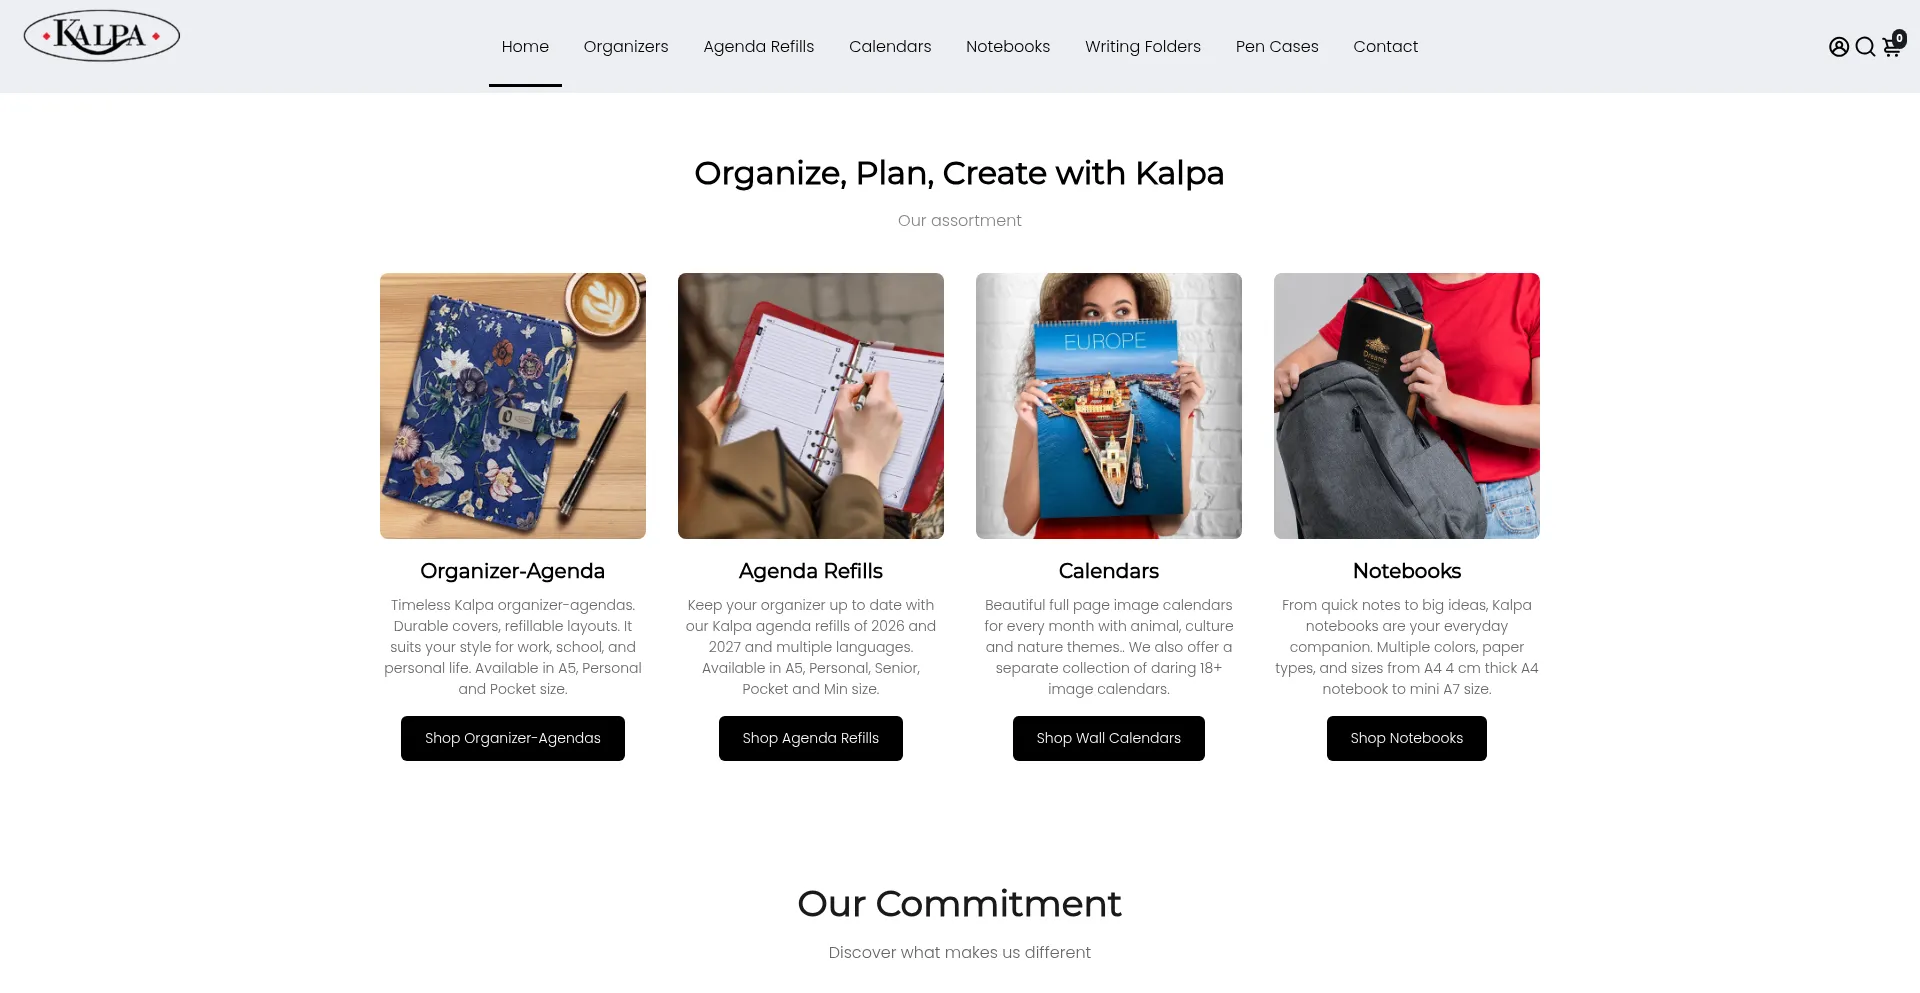The width and height of the screenshot is (1920, 993).
Task: Go to Pen Cases menu item
Action: pyautogui.click(x=1277, y=47)
